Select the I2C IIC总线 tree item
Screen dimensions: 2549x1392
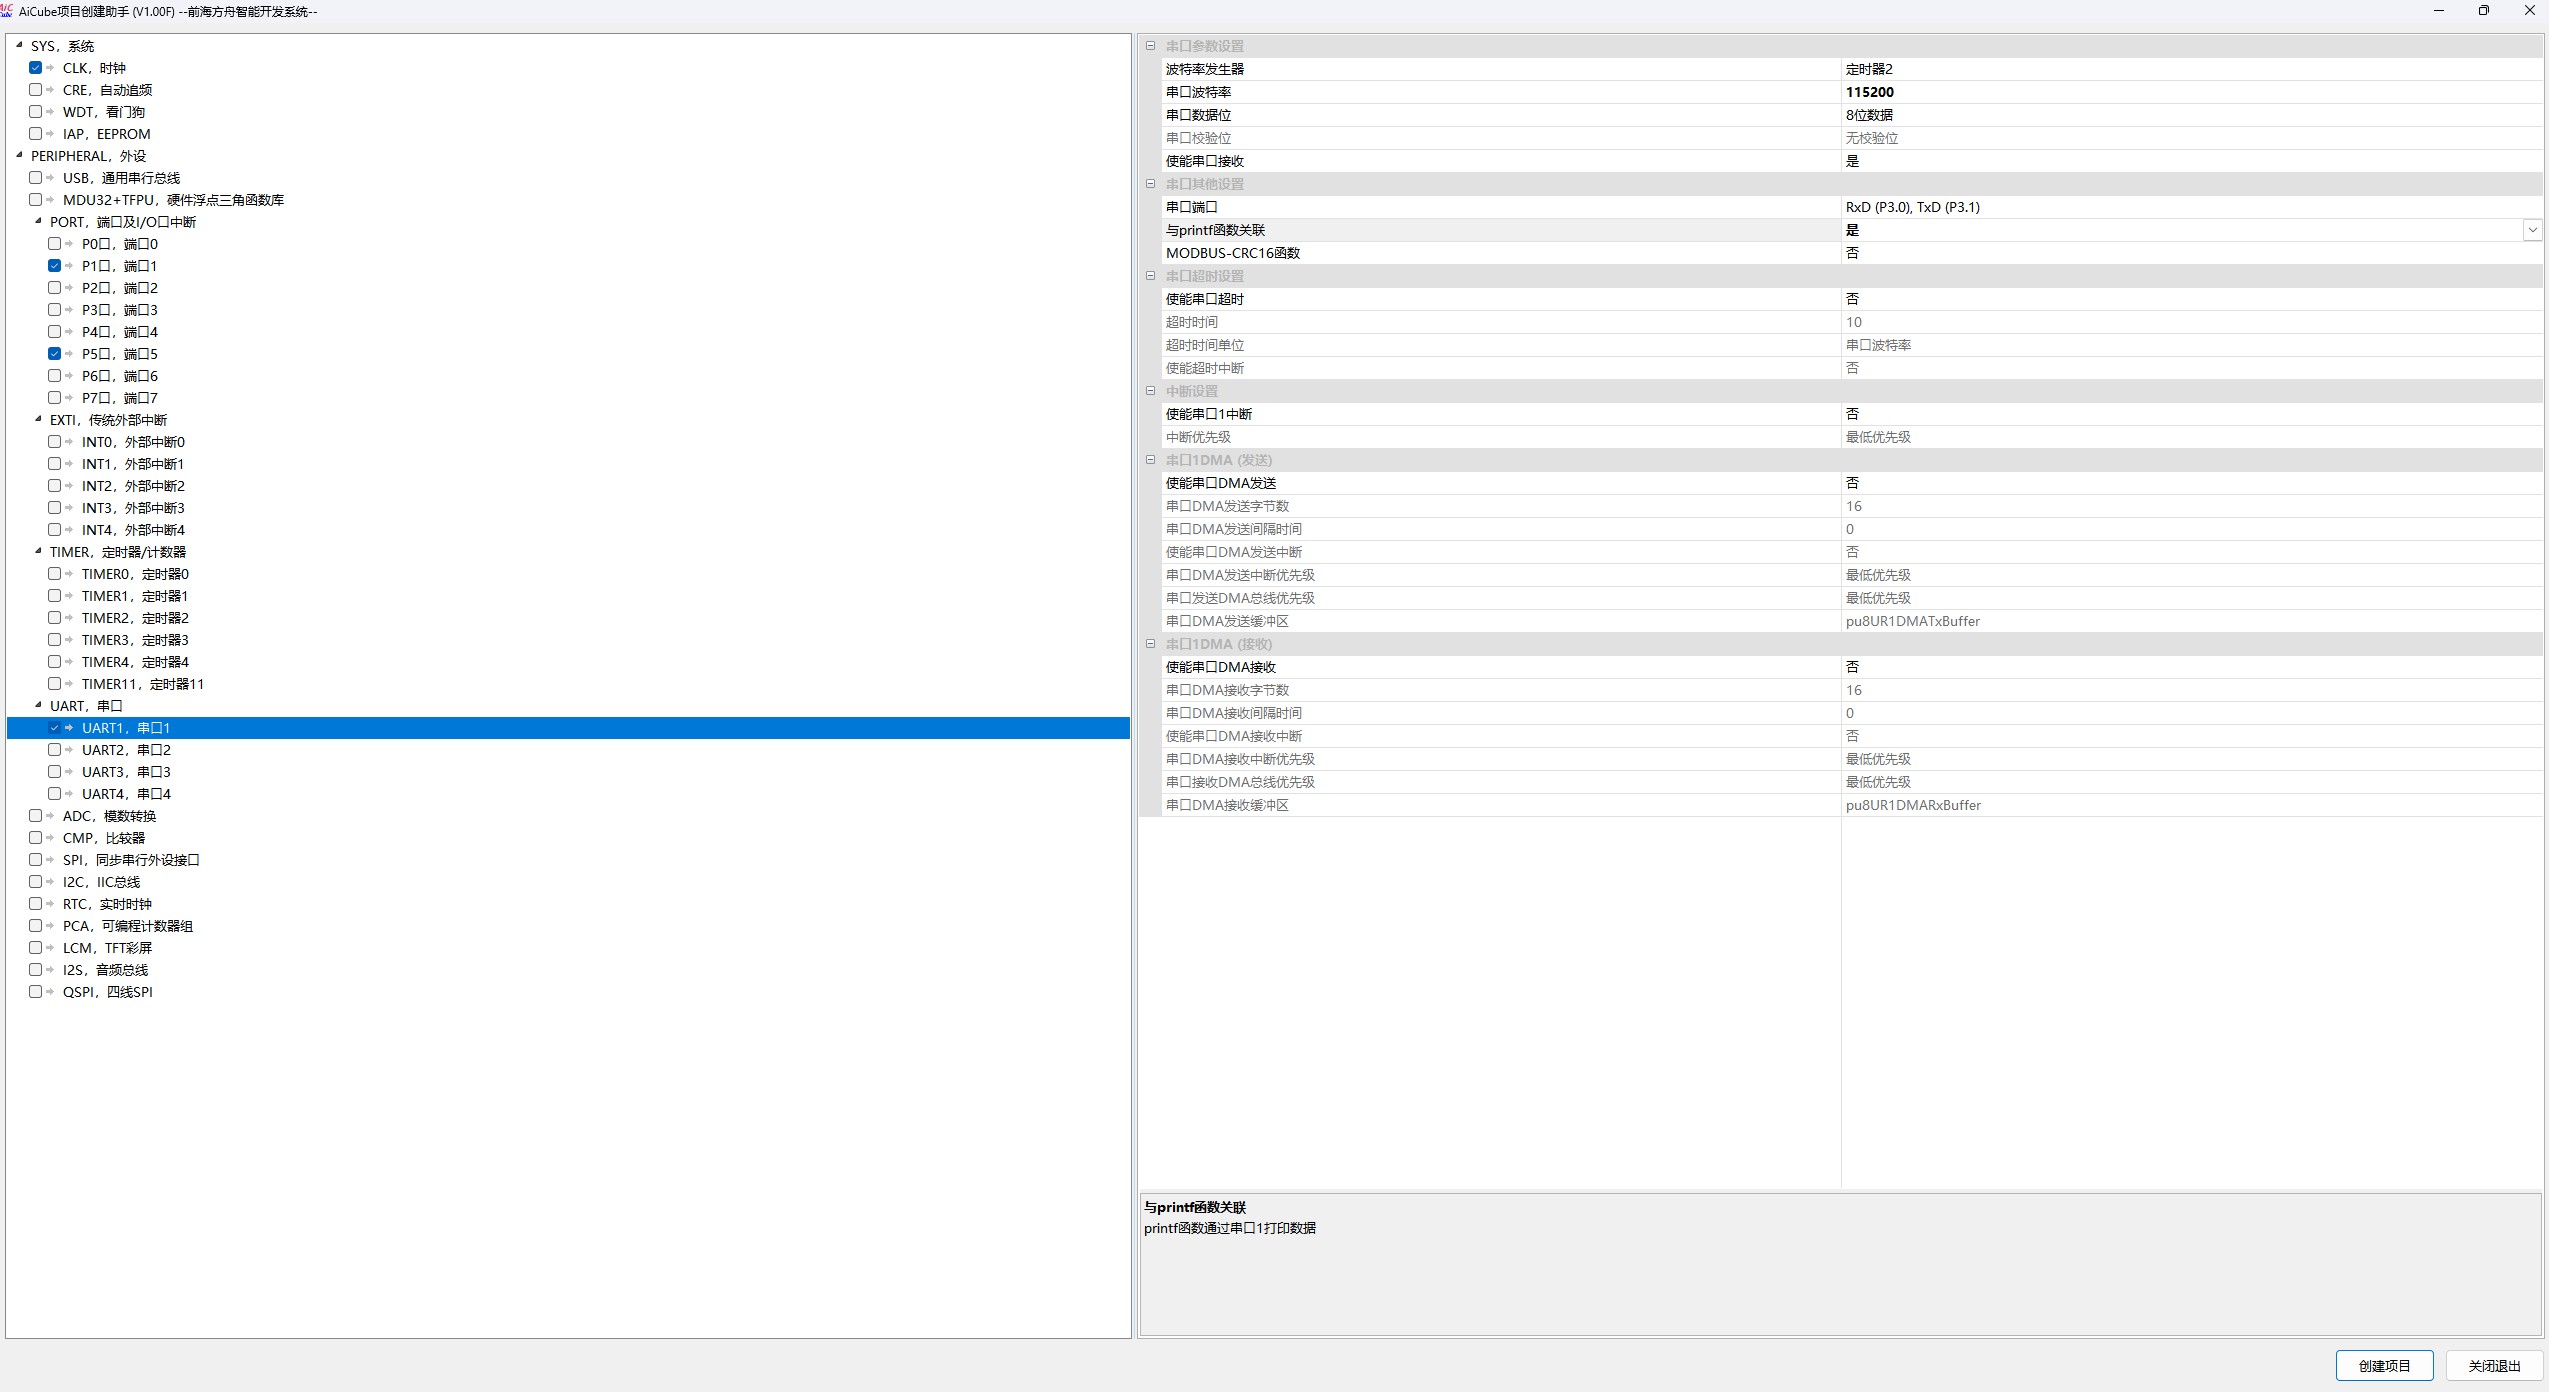click(101, 882)
